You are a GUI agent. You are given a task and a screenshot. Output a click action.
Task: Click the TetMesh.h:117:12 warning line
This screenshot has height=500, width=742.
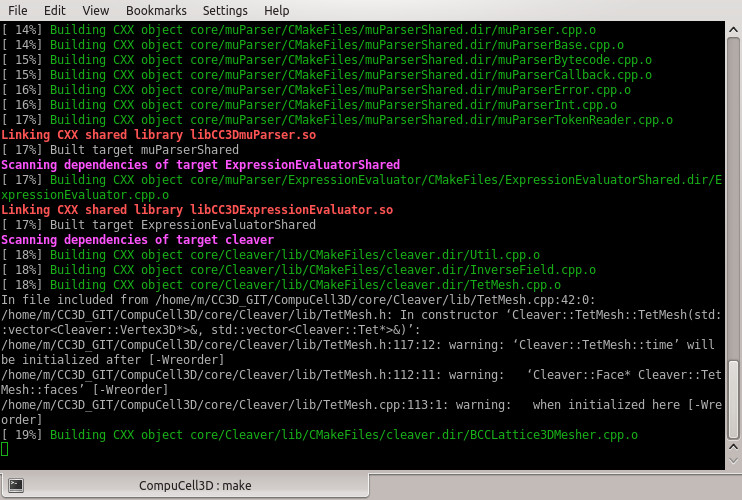point(362,352)
